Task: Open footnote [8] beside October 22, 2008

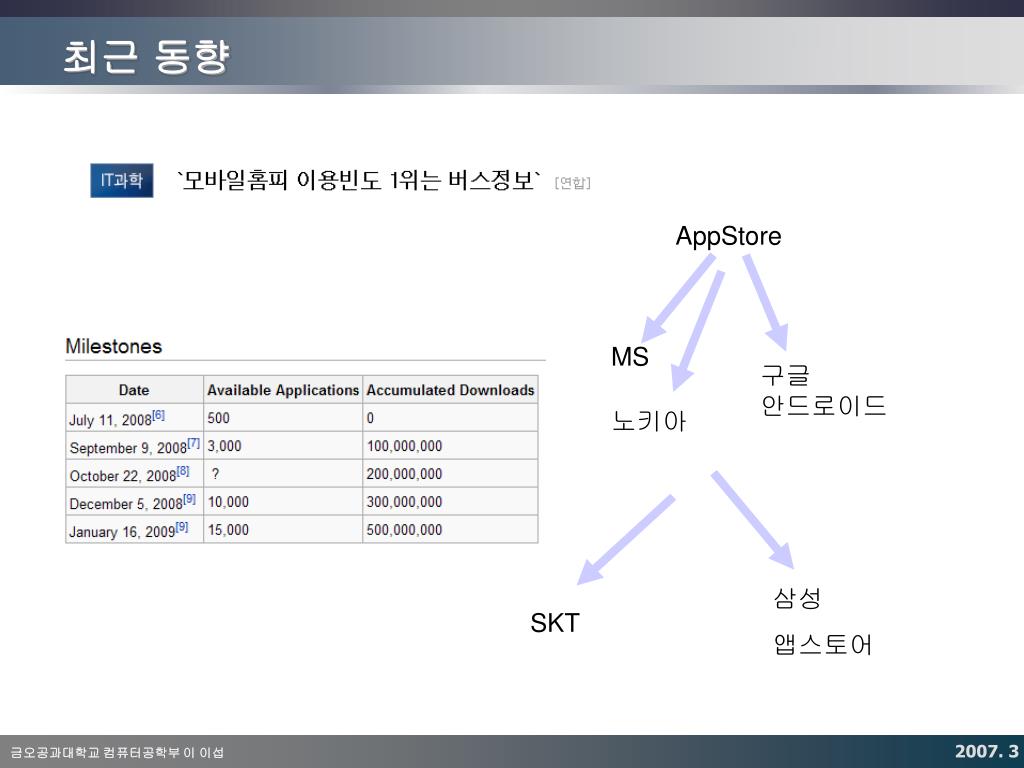Action: click(184, 472)
